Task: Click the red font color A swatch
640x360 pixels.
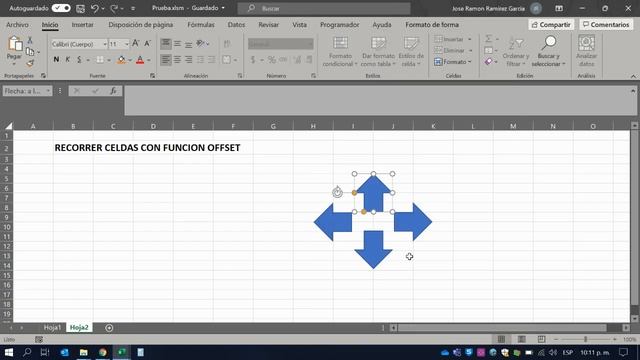Action: tap(140, 60)
